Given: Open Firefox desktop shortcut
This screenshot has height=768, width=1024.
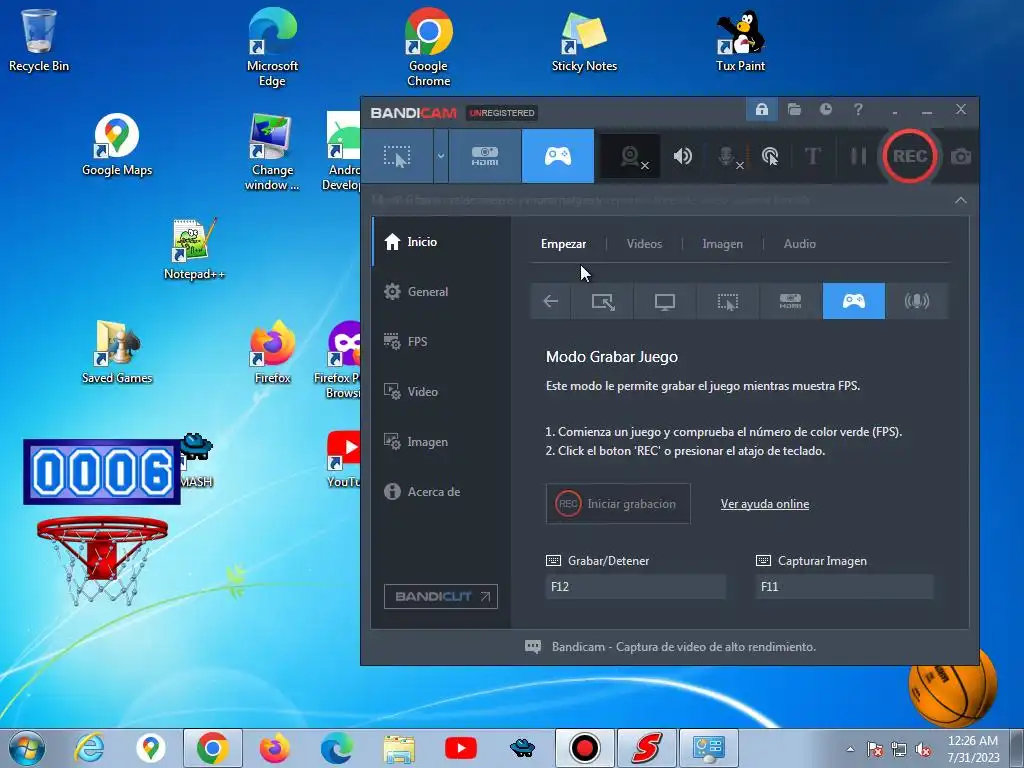Looking at the screenshot, I should [x=272, y=353].
